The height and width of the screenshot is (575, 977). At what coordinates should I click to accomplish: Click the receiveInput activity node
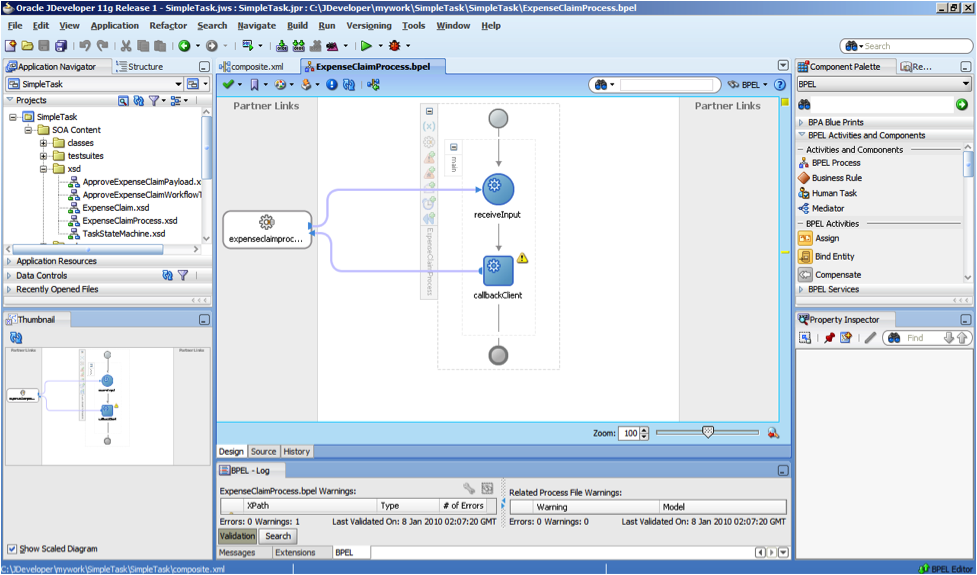pos(497,189)
